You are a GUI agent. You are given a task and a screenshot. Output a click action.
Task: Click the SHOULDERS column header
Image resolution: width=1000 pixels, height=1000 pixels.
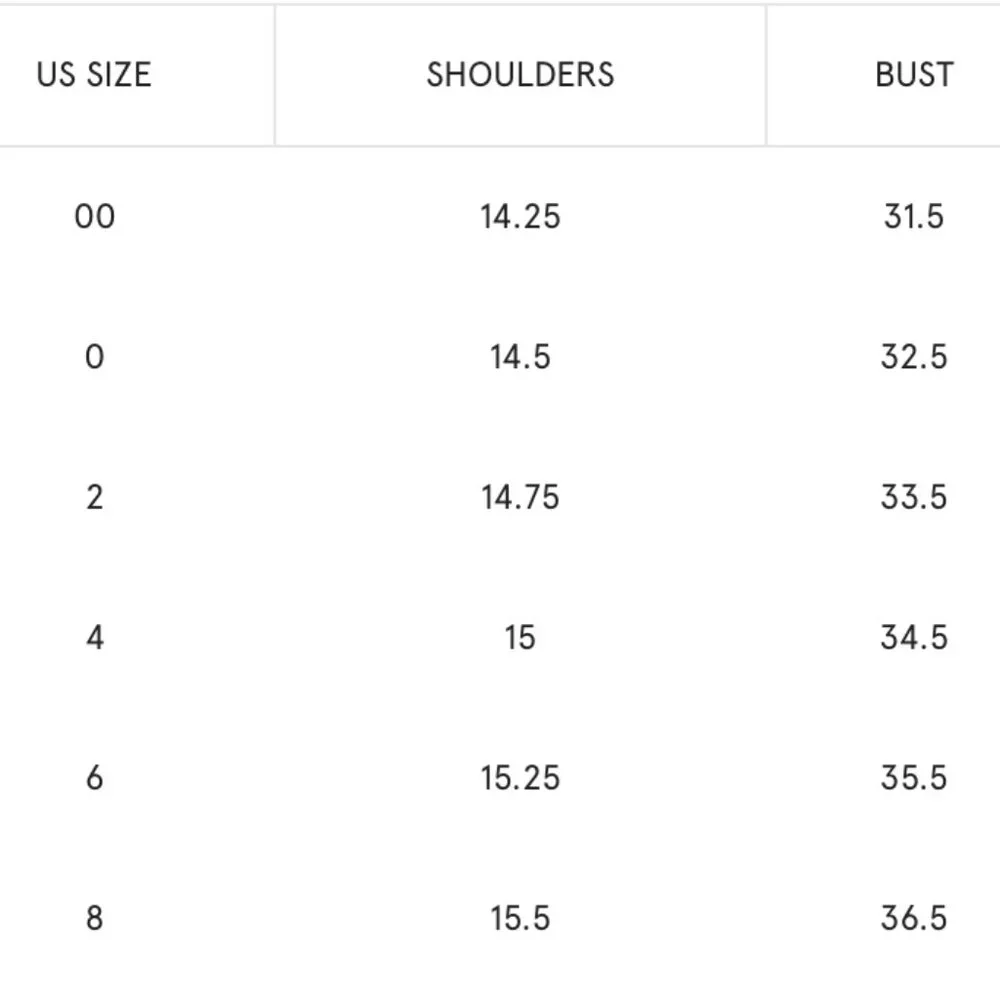520,75
